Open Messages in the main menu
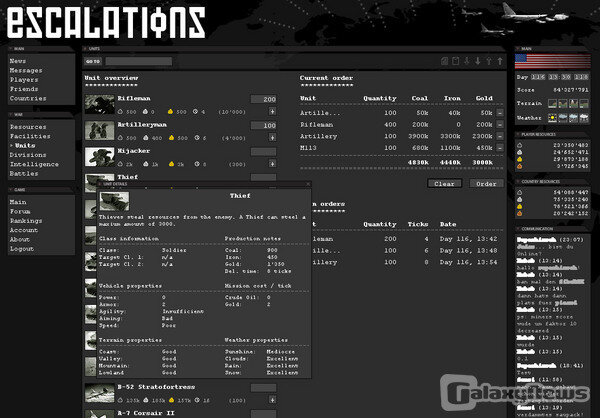 click(x=26, y=70)
